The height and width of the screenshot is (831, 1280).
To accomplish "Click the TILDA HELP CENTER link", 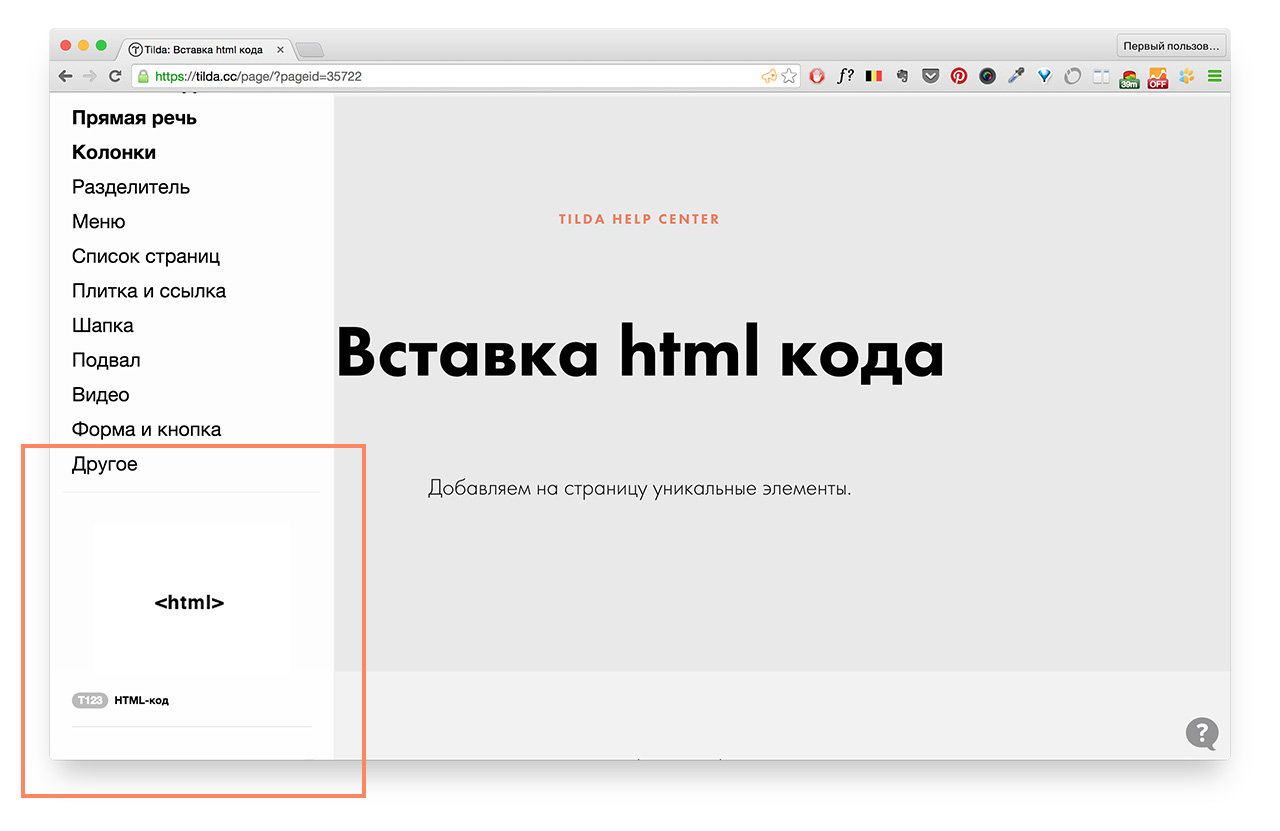I will [x=639, y=219].
